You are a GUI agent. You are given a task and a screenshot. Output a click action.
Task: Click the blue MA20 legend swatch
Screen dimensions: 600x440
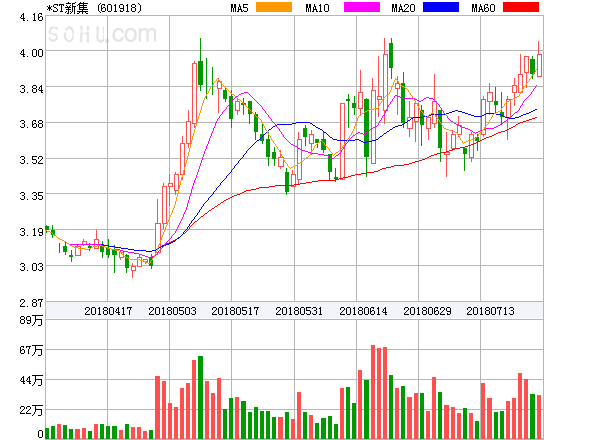[441, 7]
